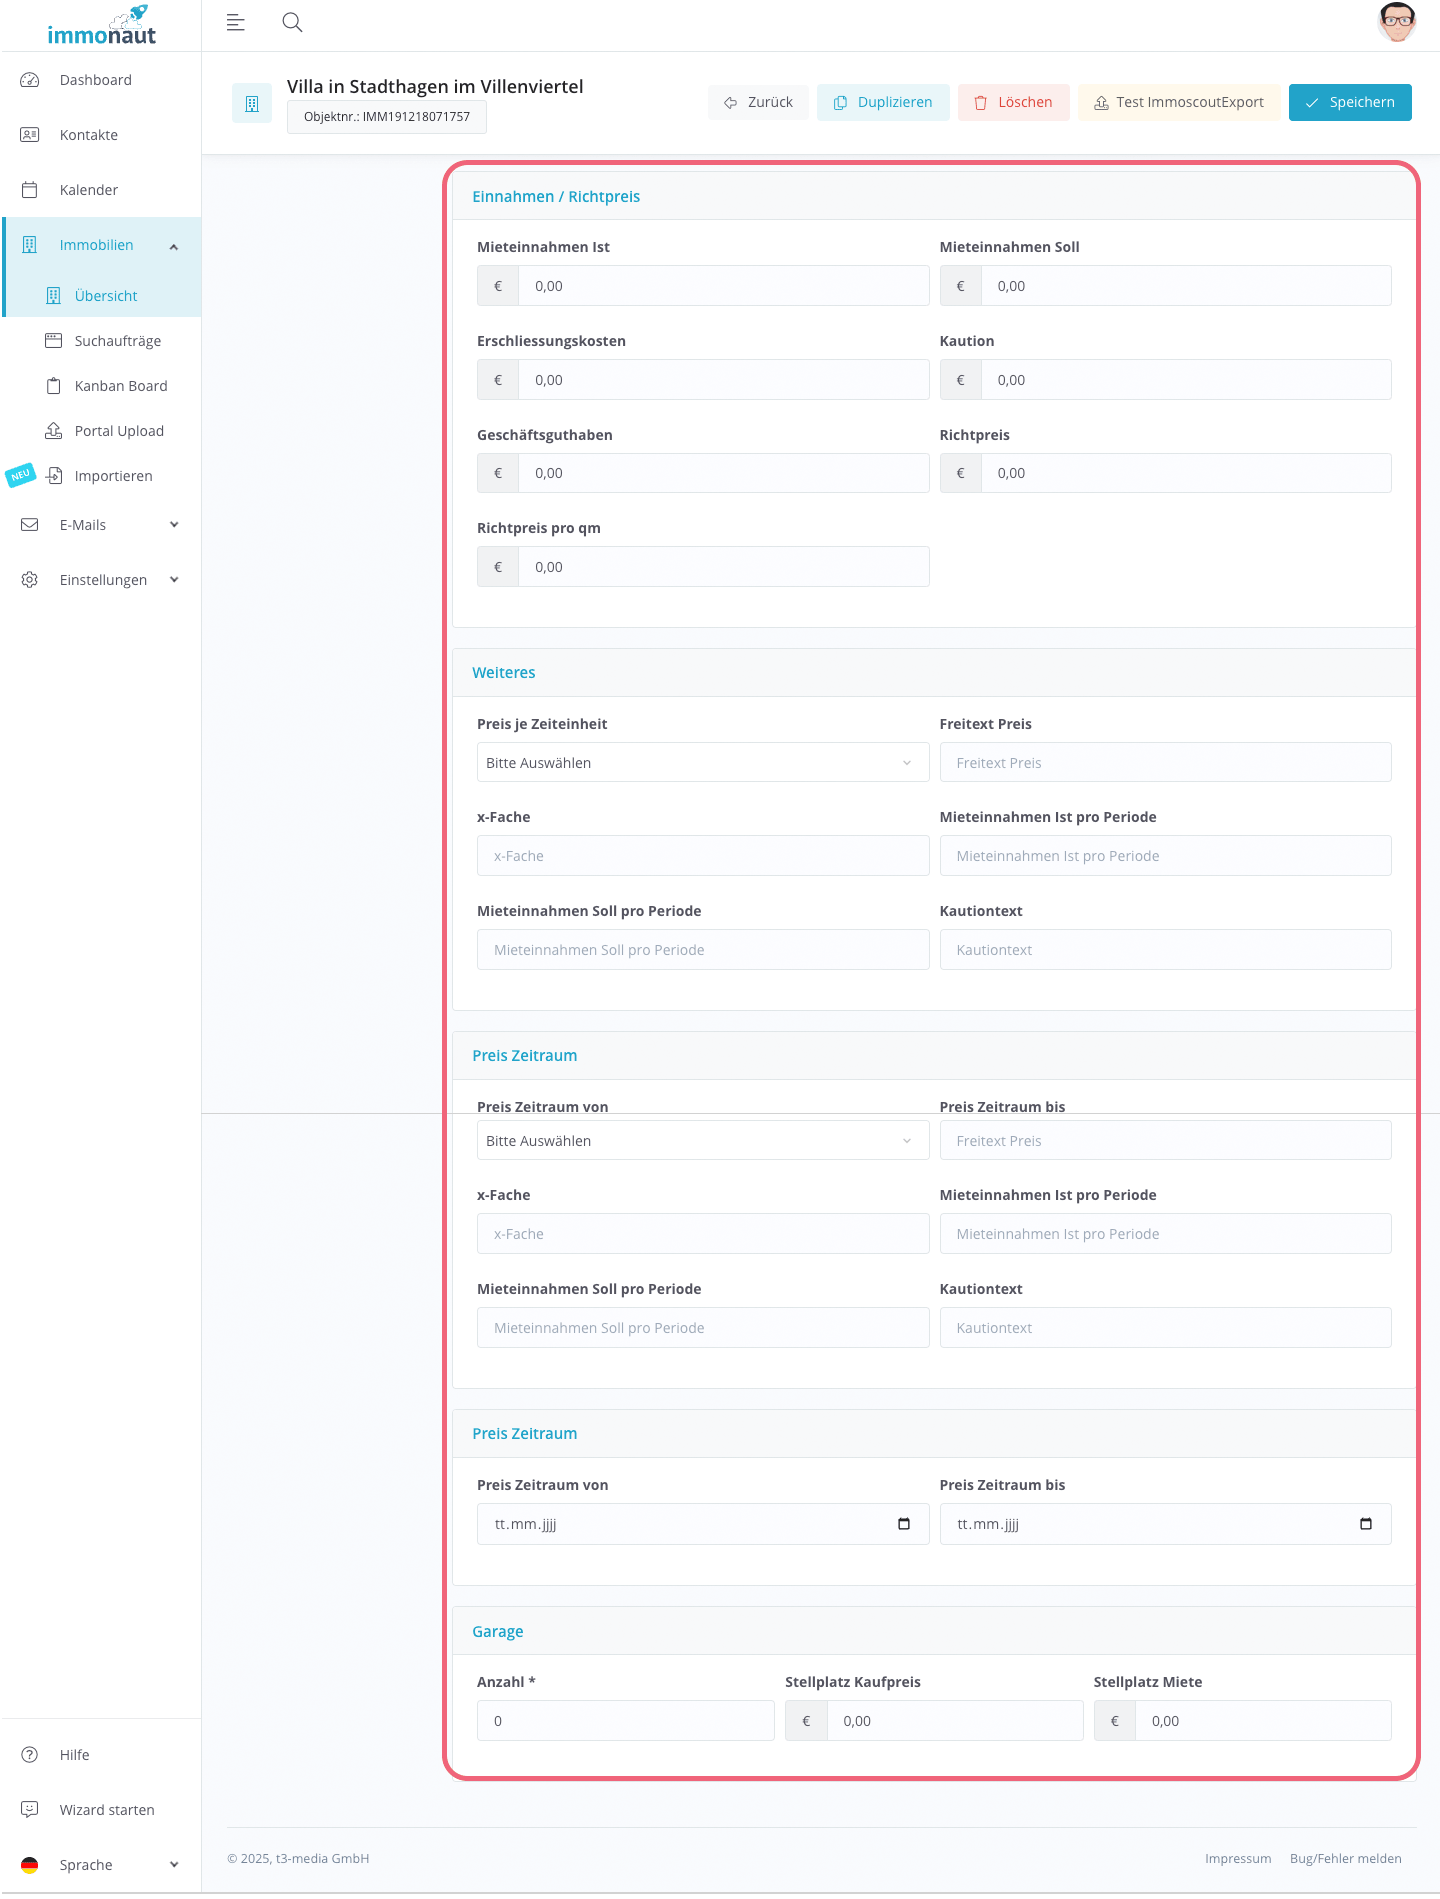
Task: Go to Kanban Board in sidebar
Action: [120, 386]
